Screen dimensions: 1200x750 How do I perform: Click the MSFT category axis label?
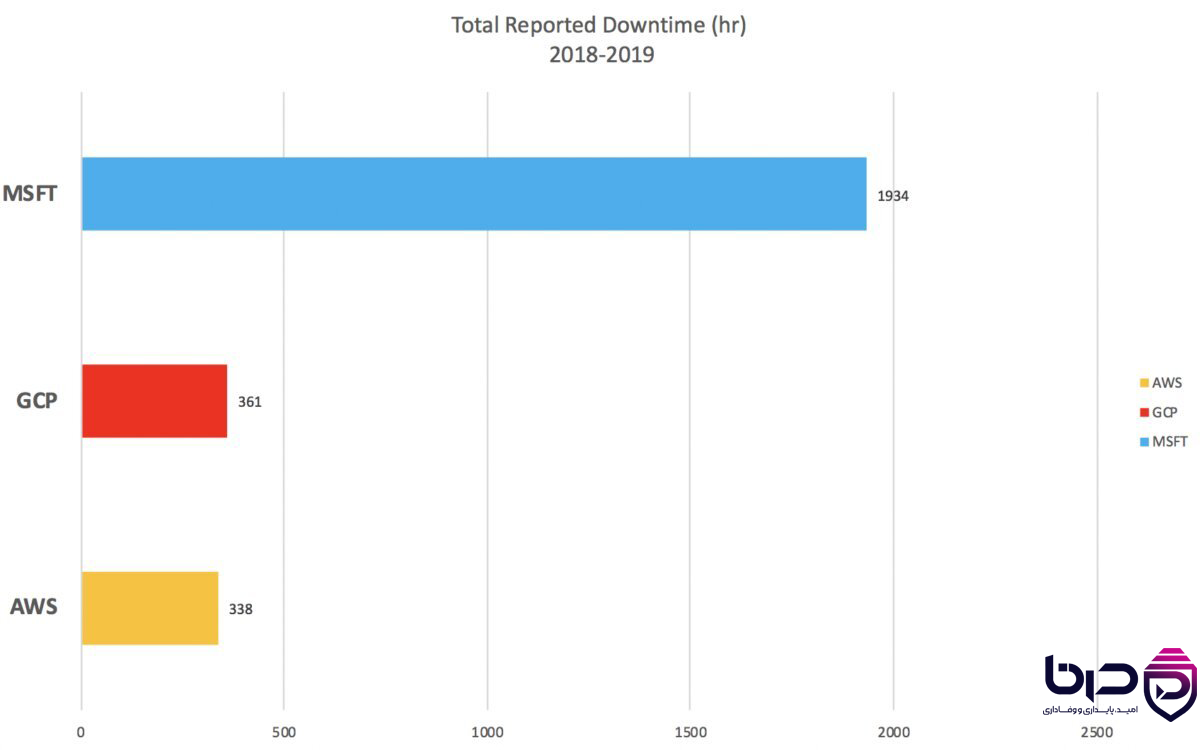pyautogui.click(x=29, y=193)
